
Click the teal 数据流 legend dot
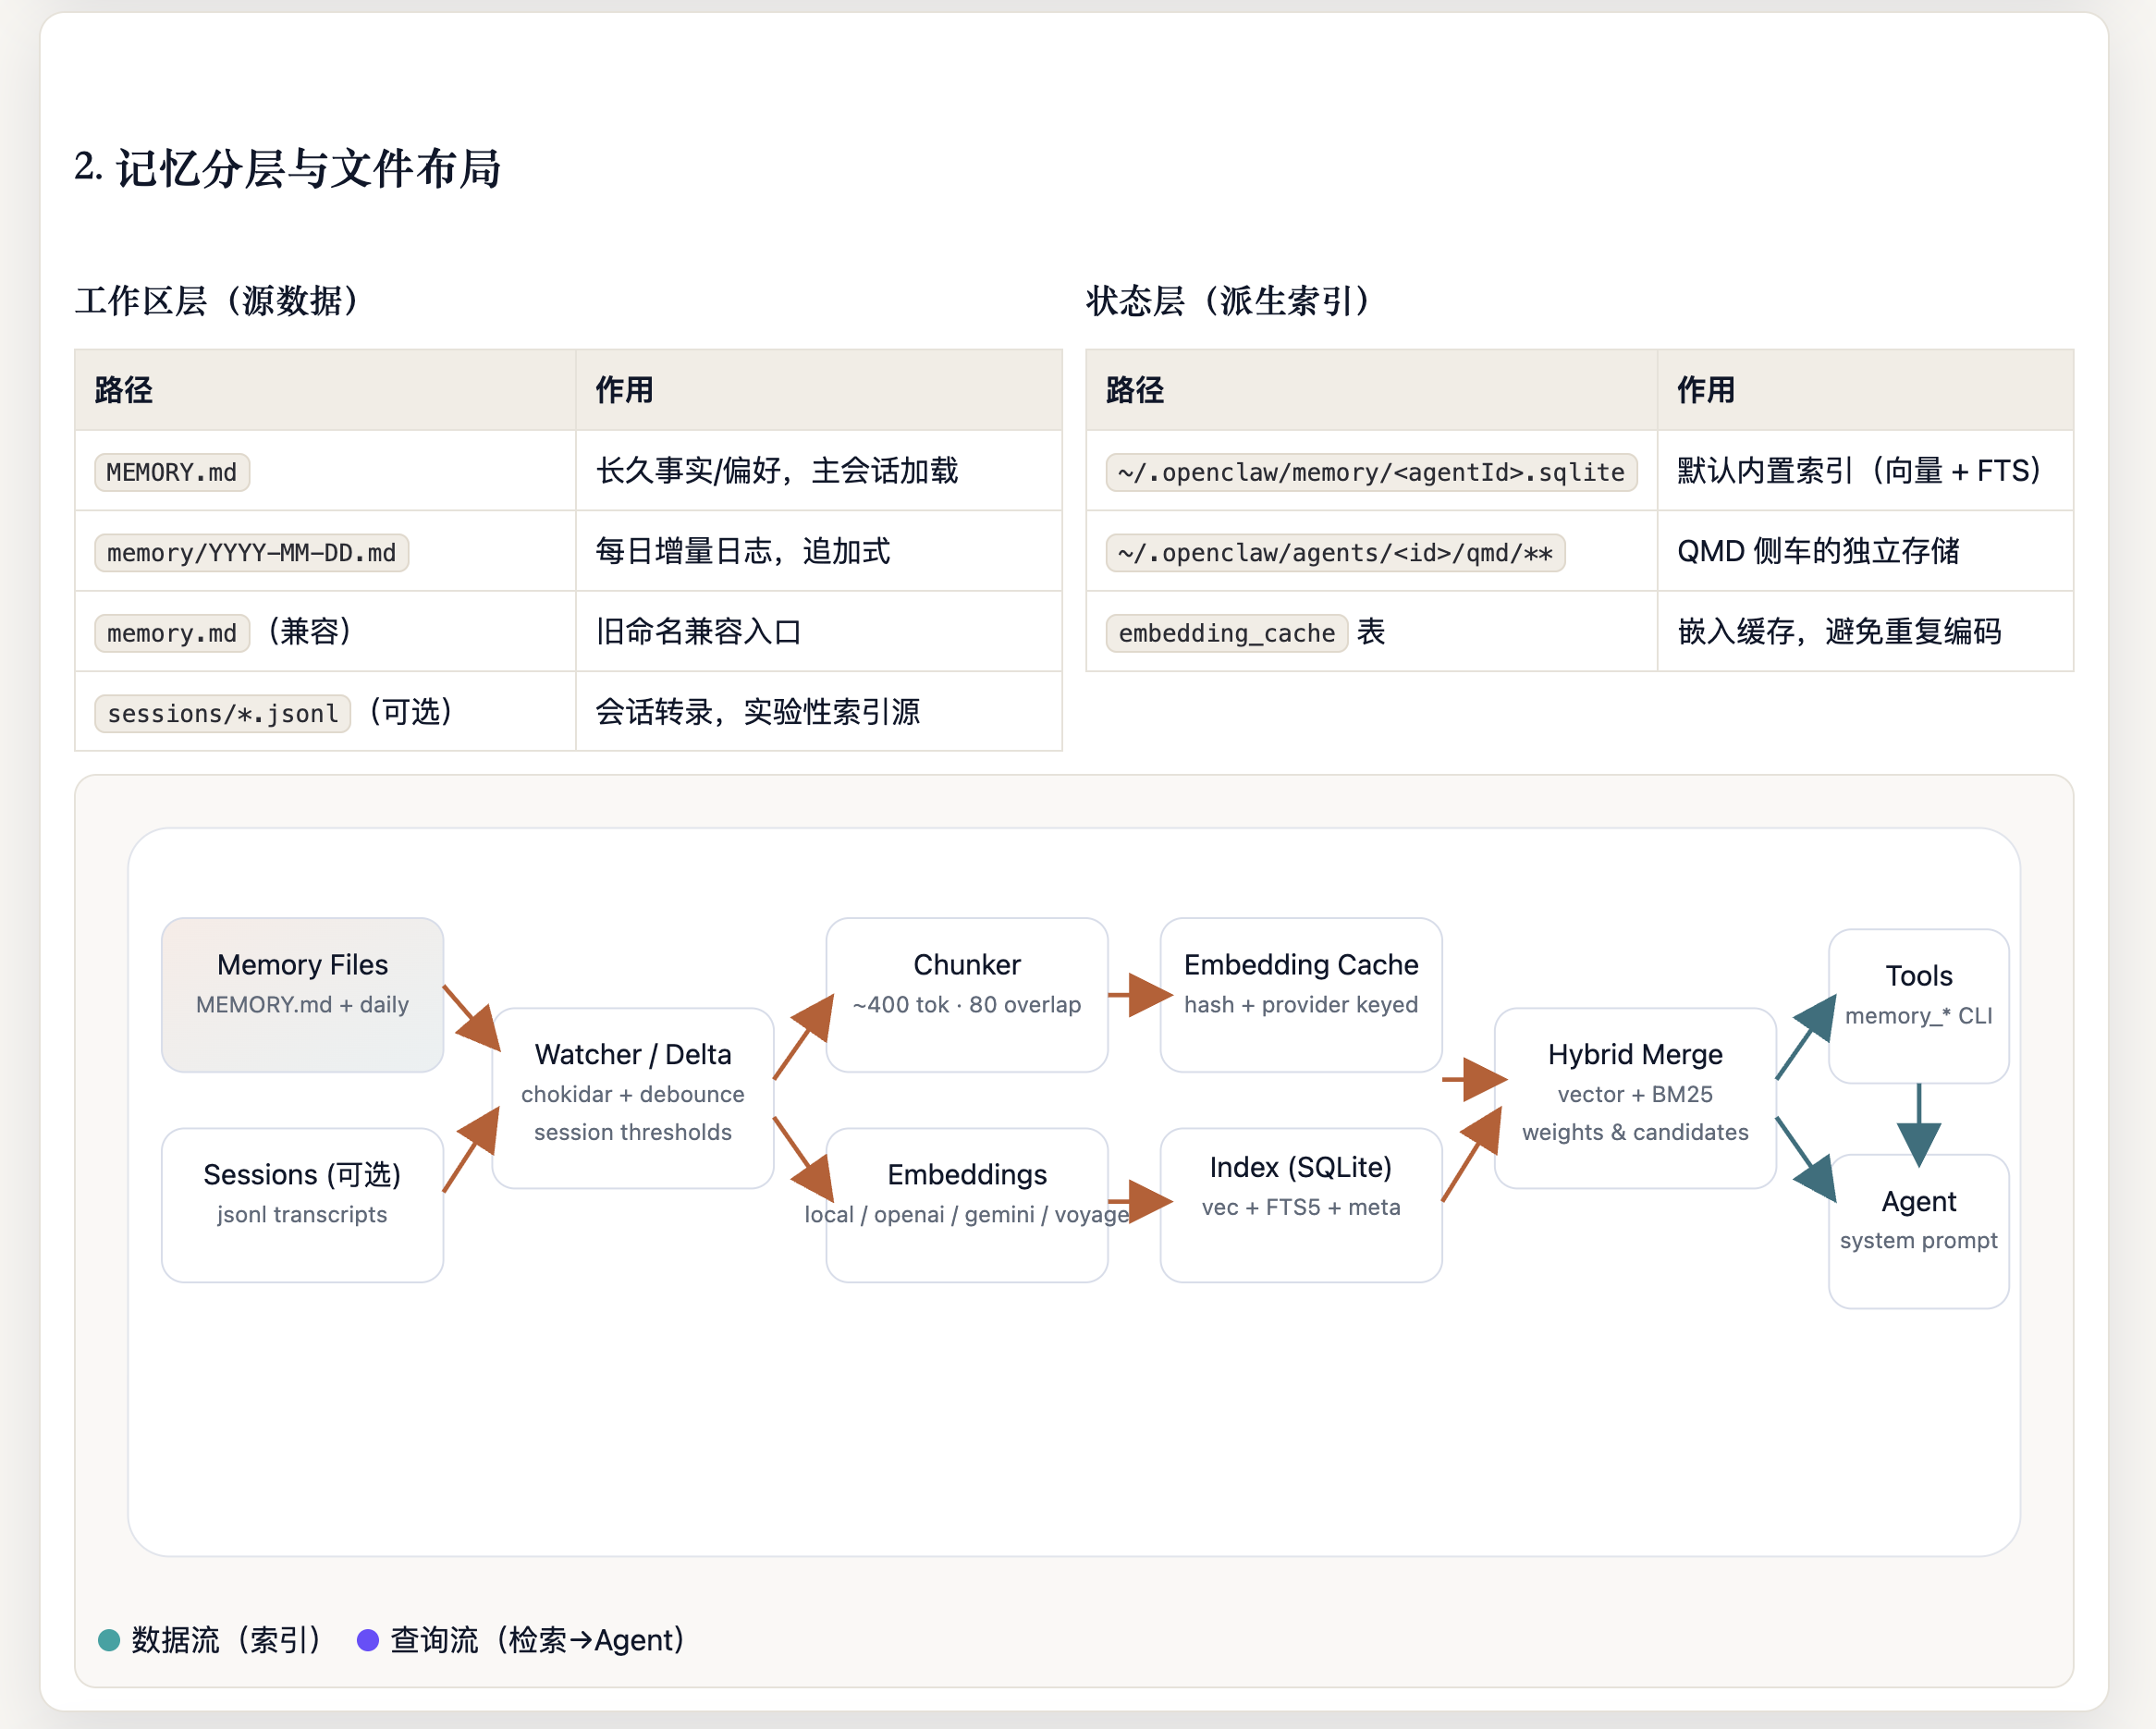(x=109, y=1640)
